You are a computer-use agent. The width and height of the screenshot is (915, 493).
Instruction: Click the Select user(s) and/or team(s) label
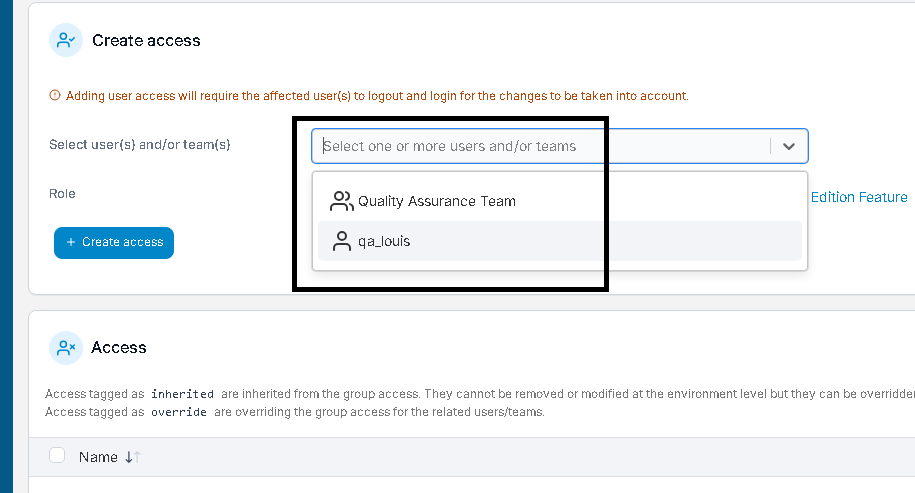point(140,144)
